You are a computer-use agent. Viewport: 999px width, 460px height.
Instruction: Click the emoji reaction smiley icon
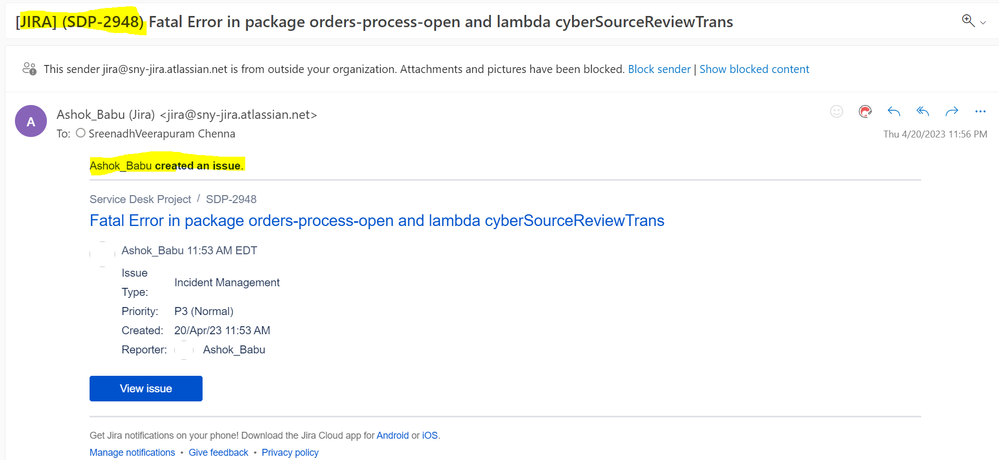837,111
